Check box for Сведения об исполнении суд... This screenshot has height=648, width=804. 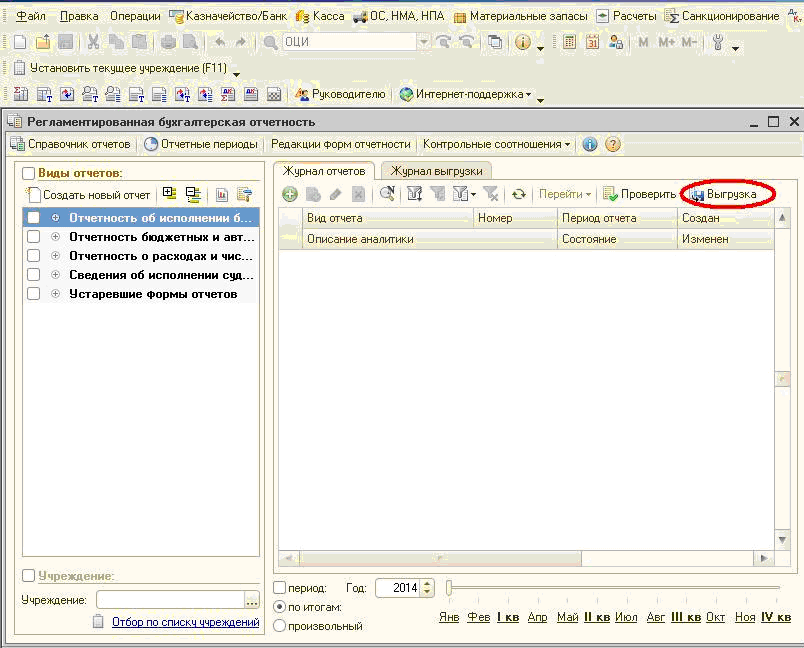tap(33, 275)
